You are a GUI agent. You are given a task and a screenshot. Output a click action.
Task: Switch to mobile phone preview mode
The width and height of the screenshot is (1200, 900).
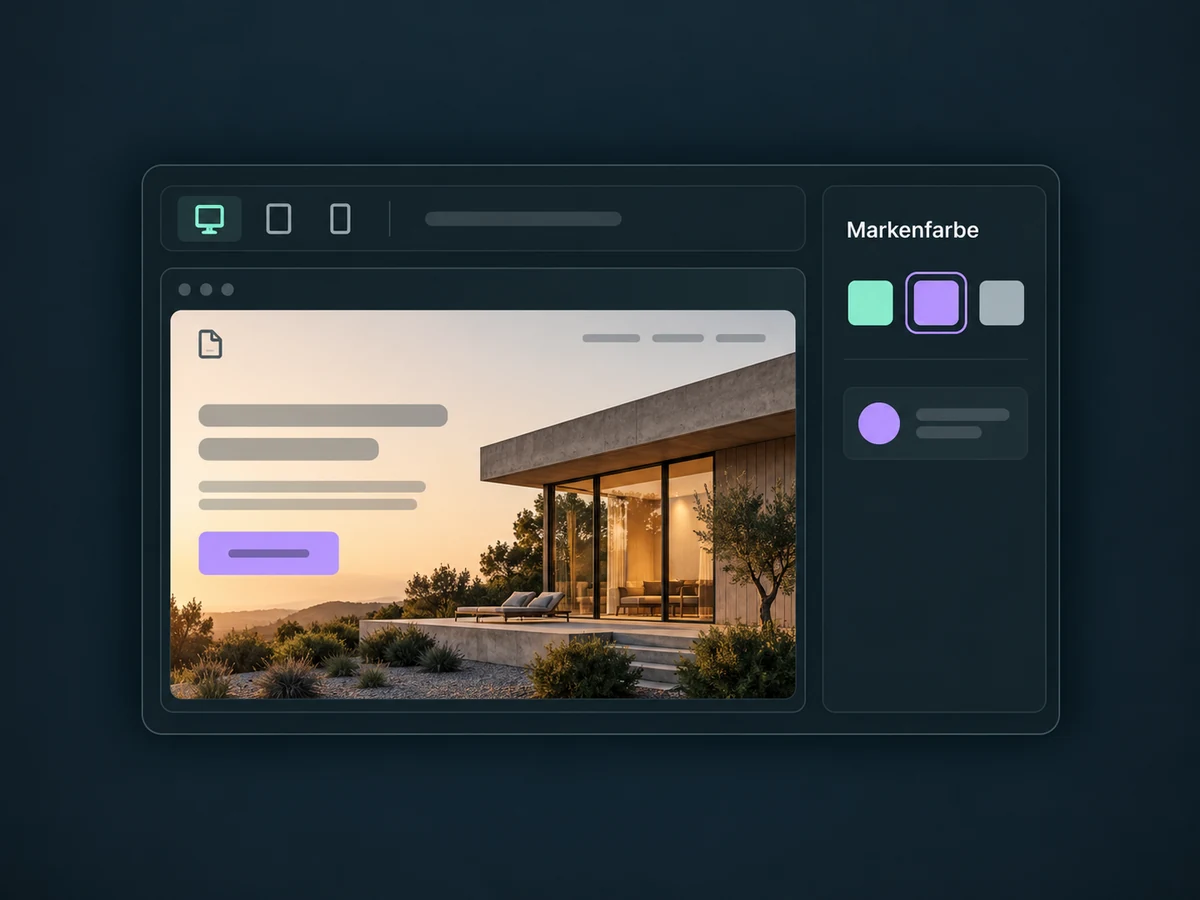(x=340, y=219)
